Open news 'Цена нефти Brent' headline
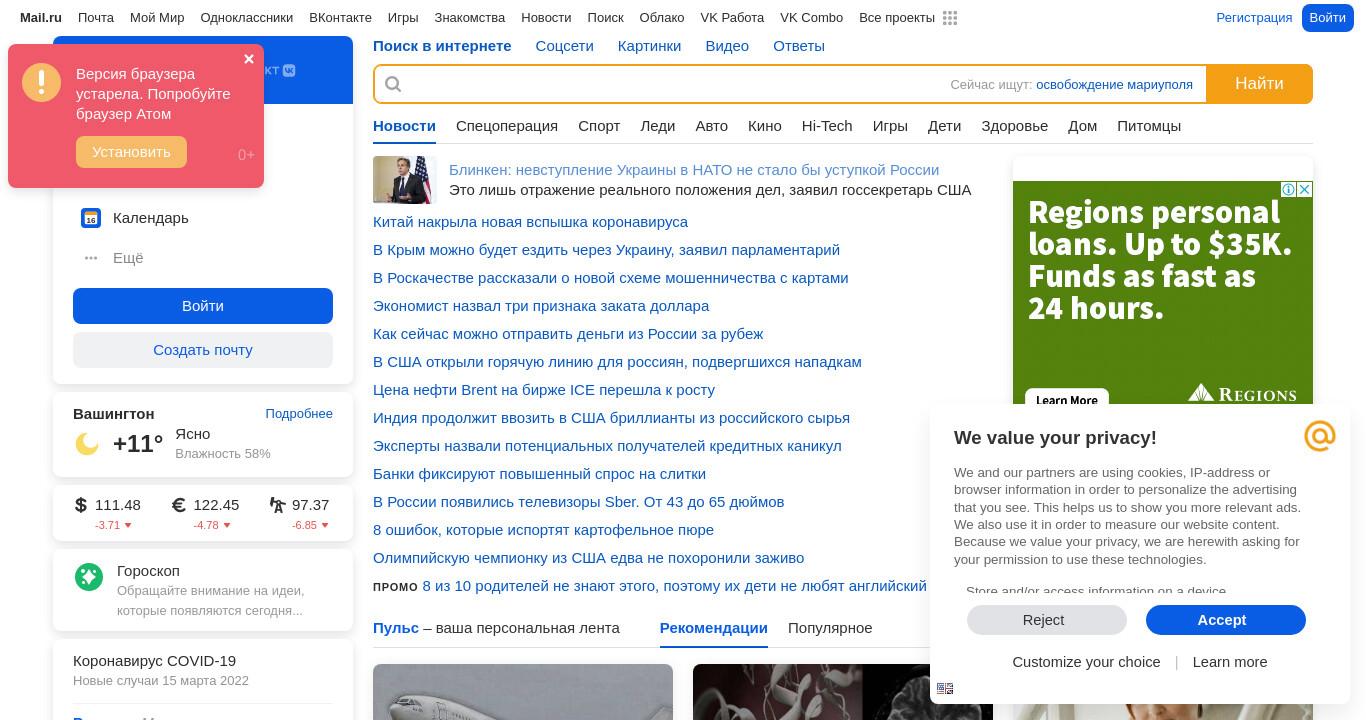The height and width of the screenshot is (720, 1366). point(544,390)
